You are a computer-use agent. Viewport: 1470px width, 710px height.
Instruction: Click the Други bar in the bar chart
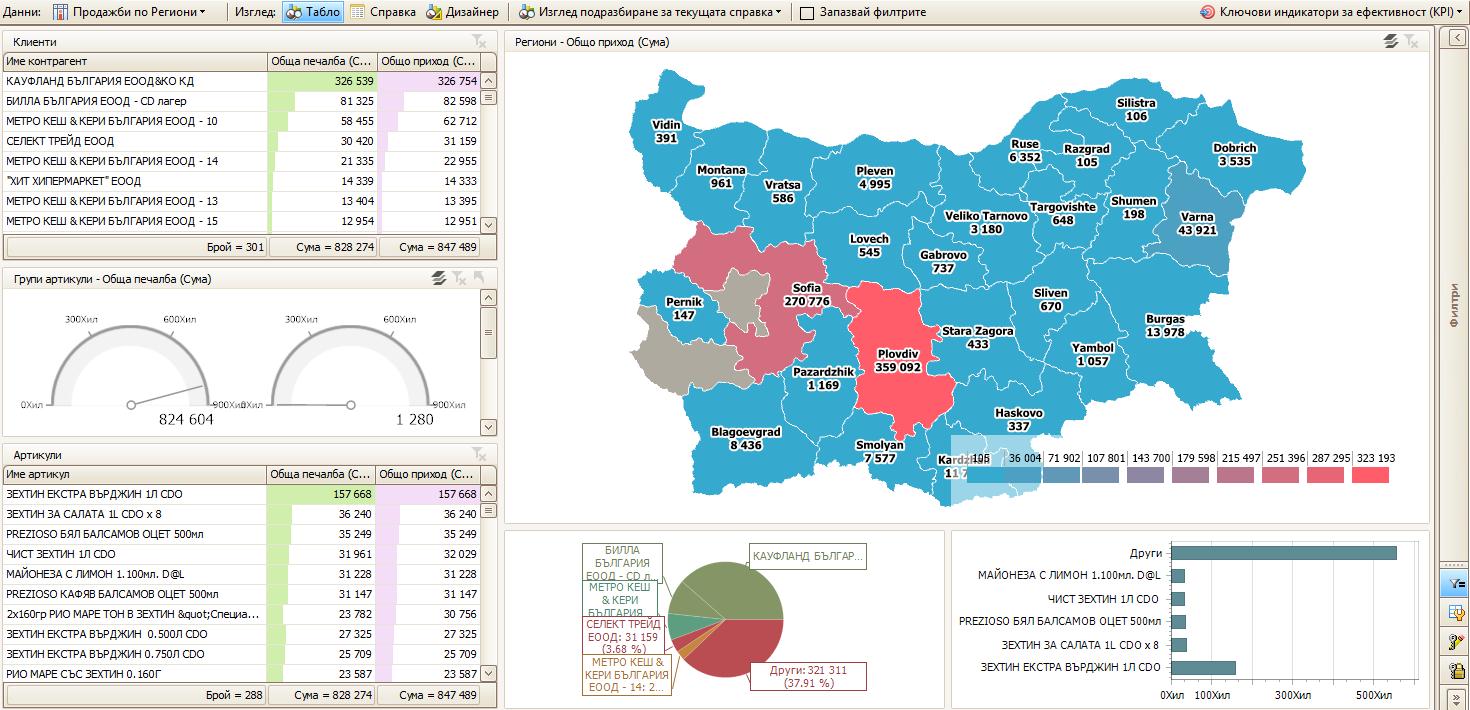(x=1283, y=553)
